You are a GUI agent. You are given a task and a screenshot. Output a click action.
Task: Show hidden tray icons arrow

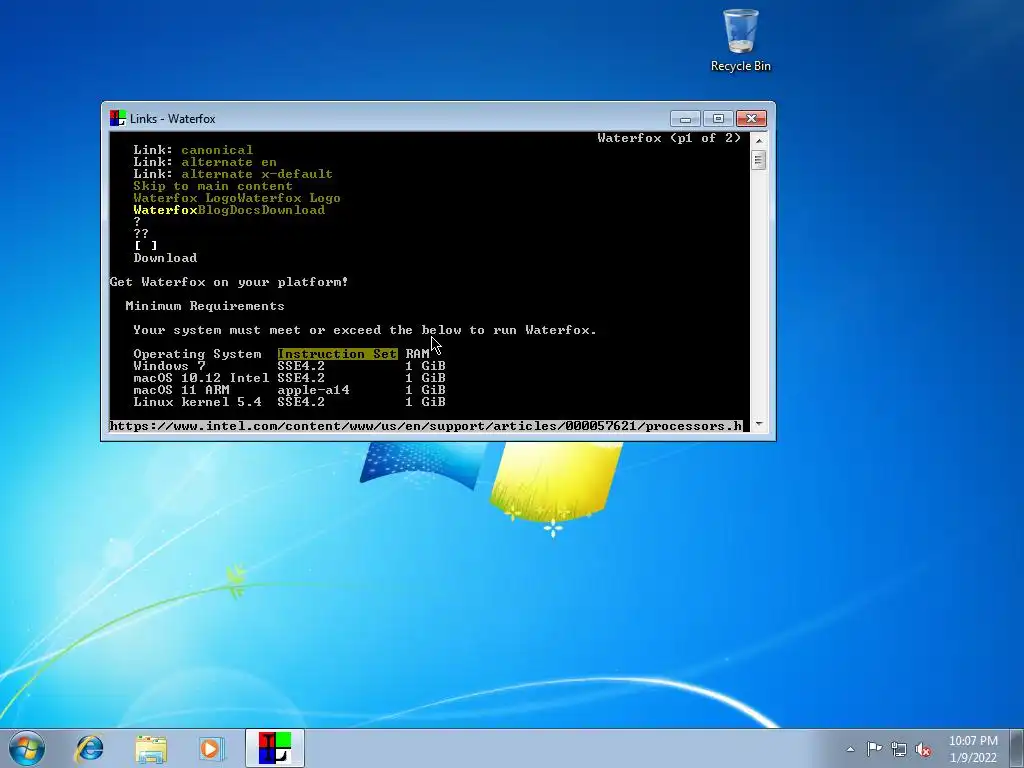tap(850, 749)
